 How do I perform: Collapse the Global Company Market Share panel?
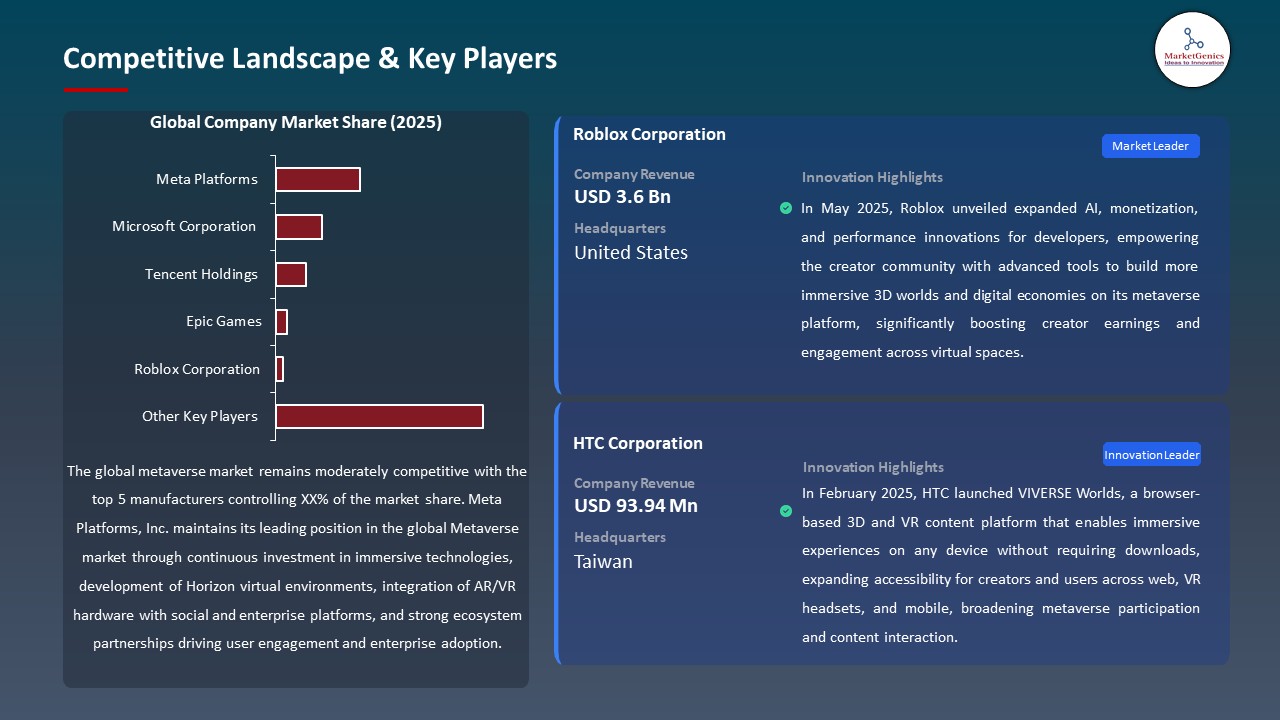[296, 122]
